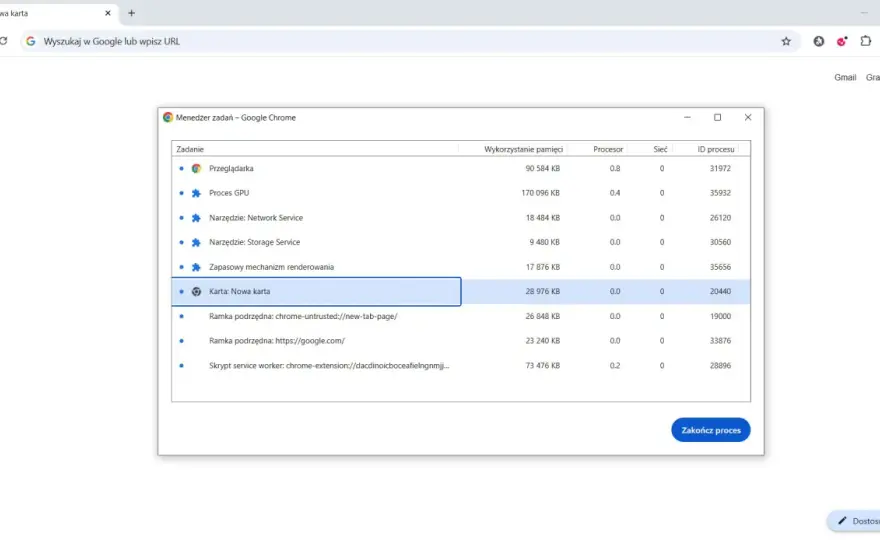Click the CPU value 0.8
This screenshot has width=880, height=540.
click(x=615, y=168)
